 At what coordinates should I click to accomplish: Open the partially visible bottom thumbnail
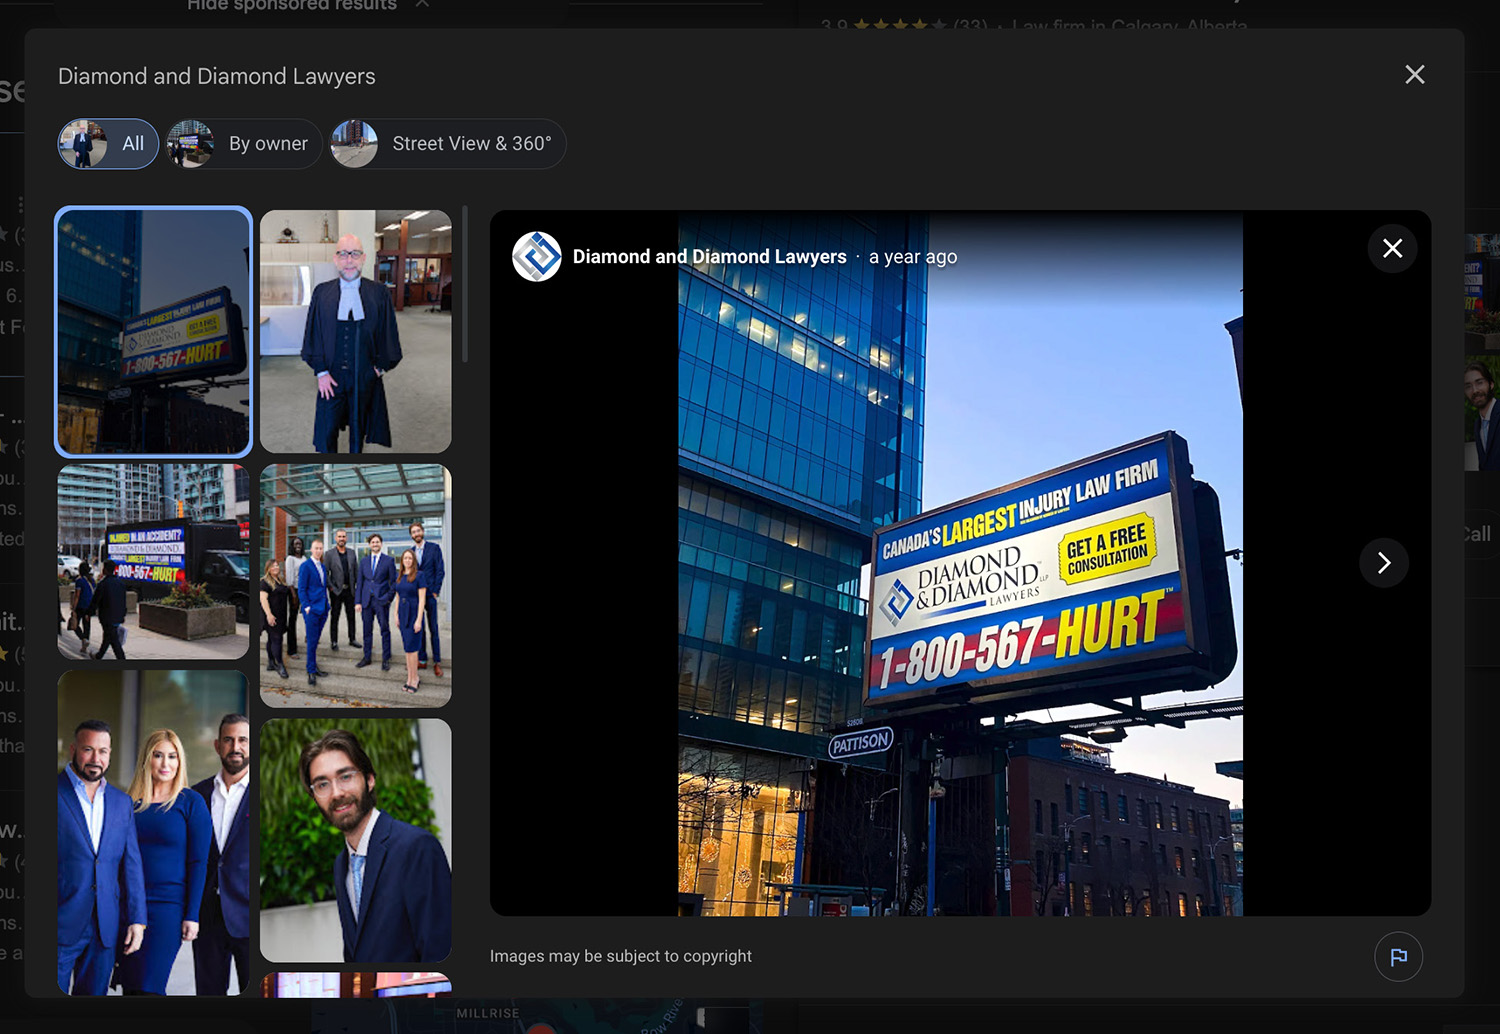point(355,985)
